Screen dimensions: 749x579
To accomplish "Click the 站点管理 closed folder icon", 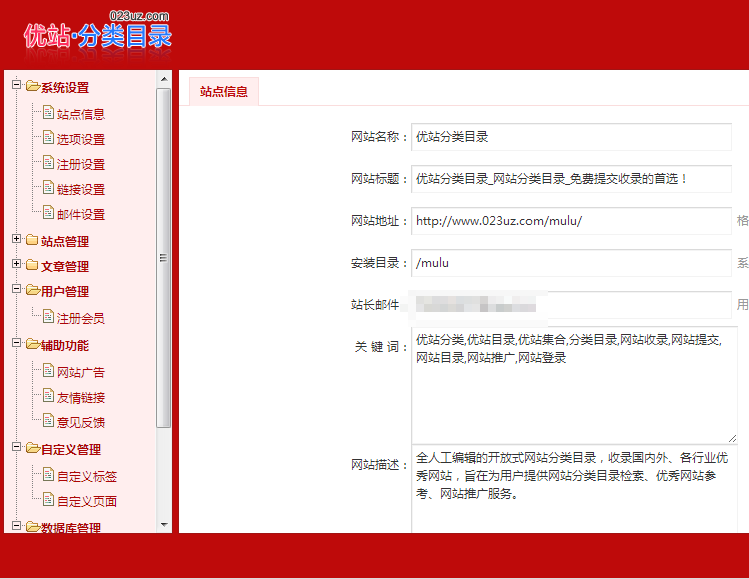I will [x=32, y=240].
